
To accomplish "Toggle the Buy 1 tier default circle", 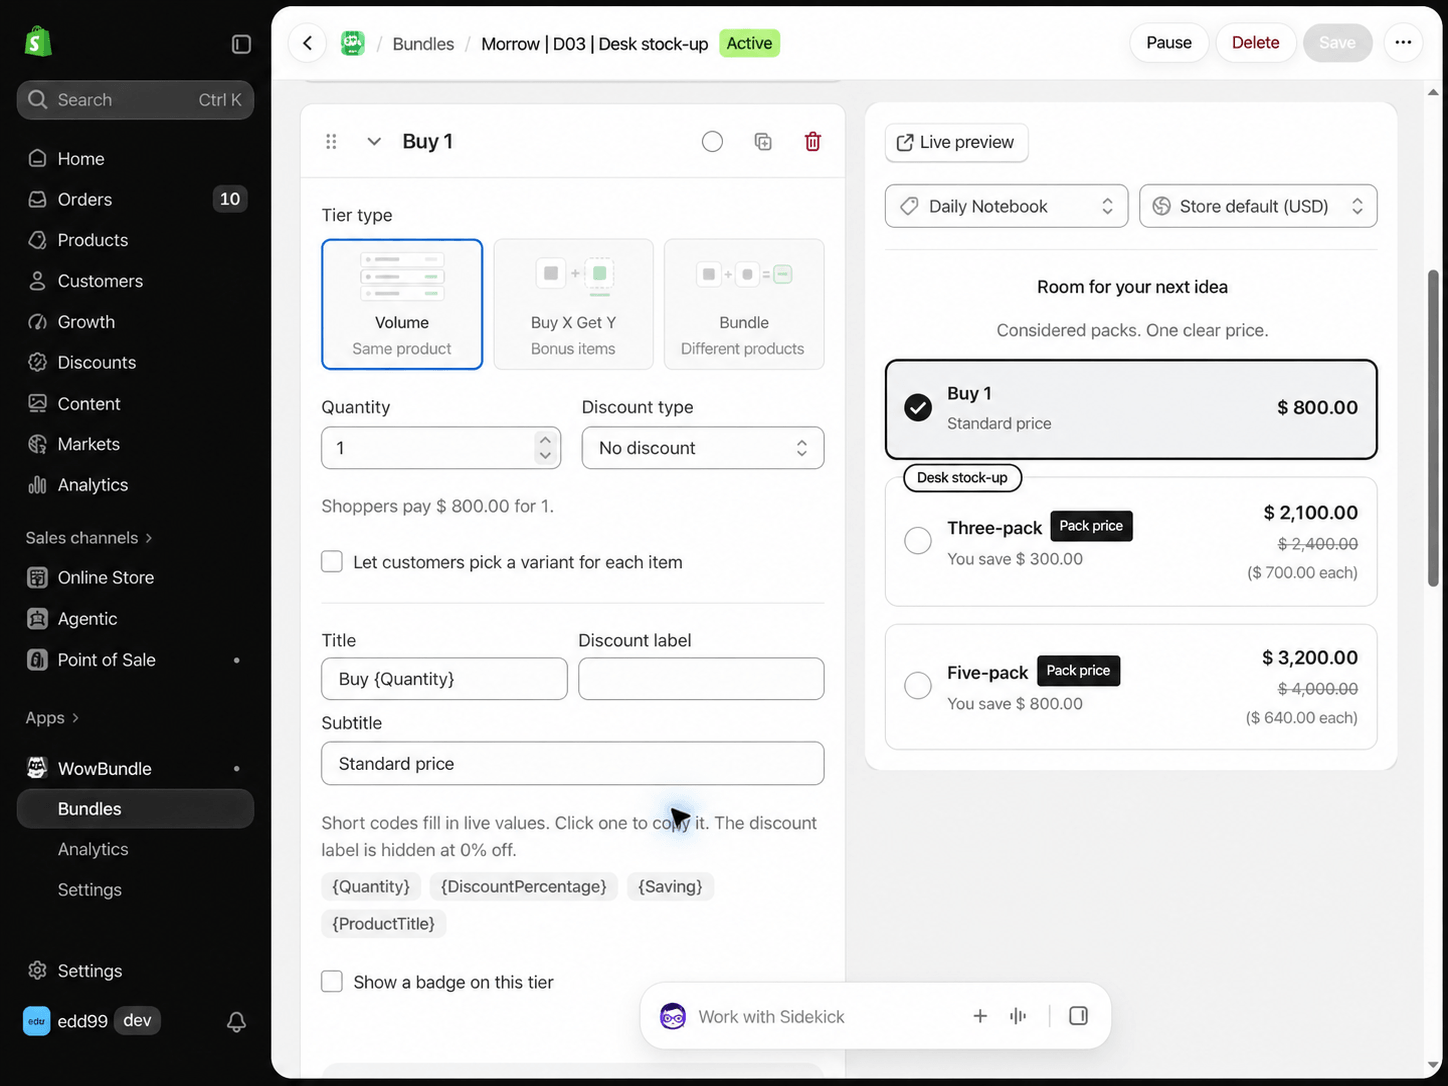I will [712, 142].
